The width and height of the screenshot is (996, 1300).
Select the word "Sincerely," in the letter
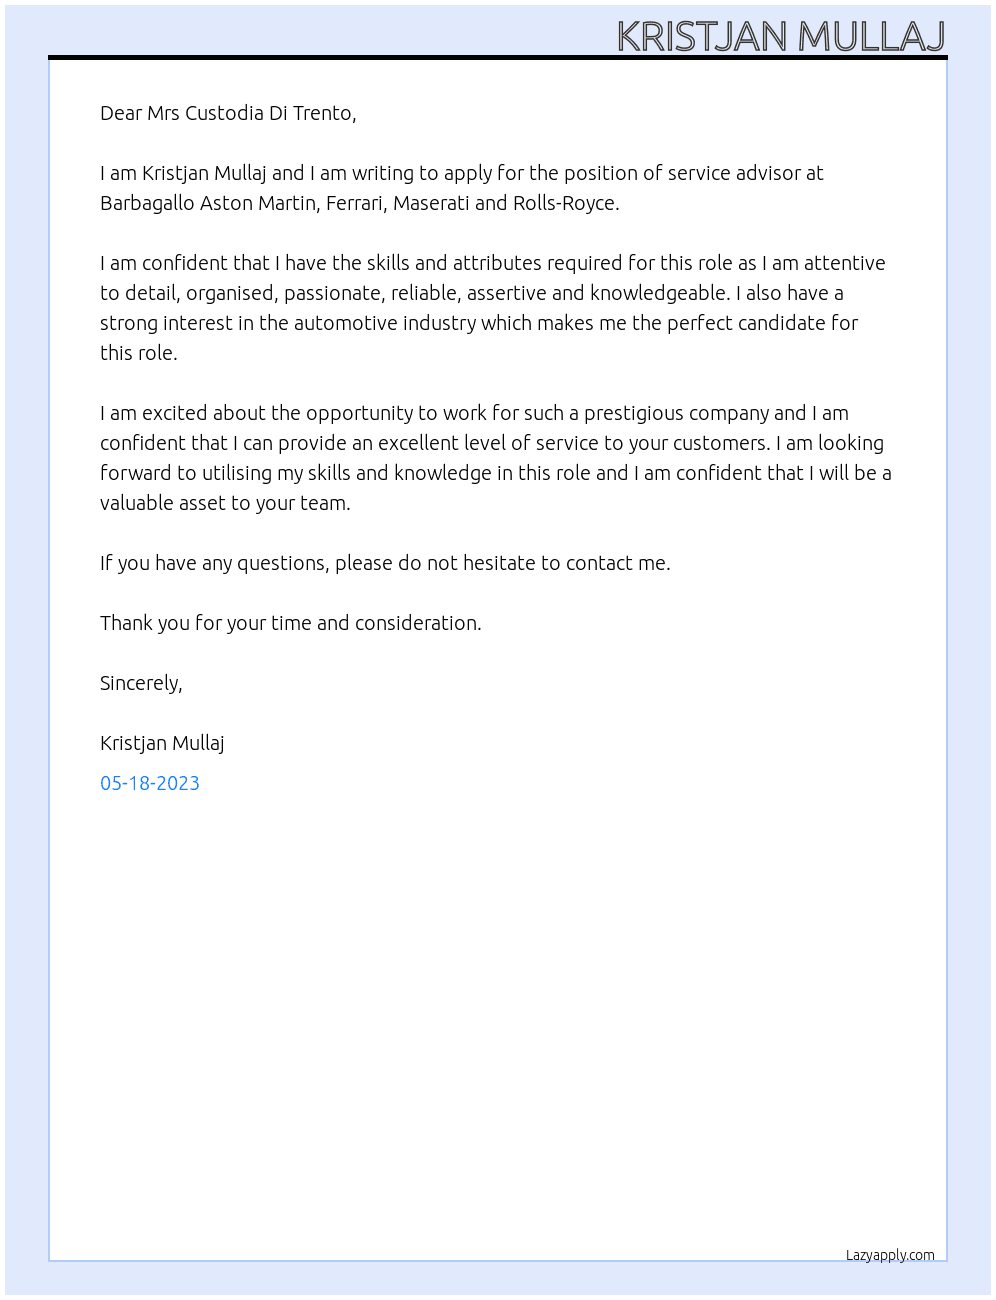point(141,683)
